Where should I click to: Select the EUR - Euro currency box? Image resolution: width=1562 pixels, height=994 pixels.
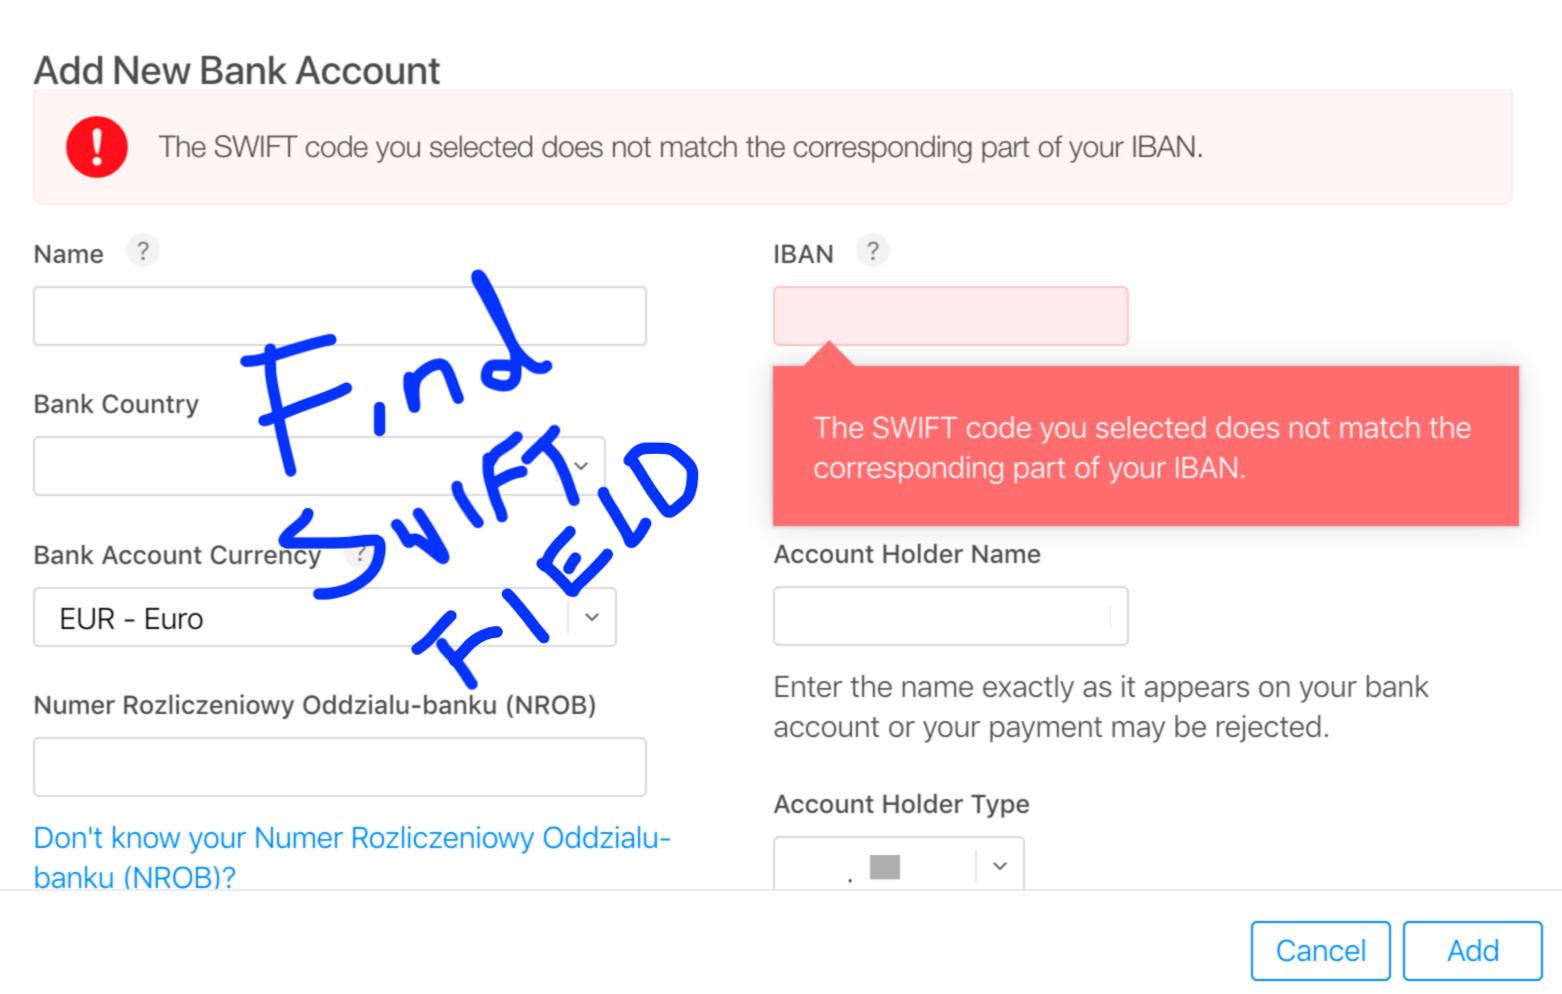point(325,617)
